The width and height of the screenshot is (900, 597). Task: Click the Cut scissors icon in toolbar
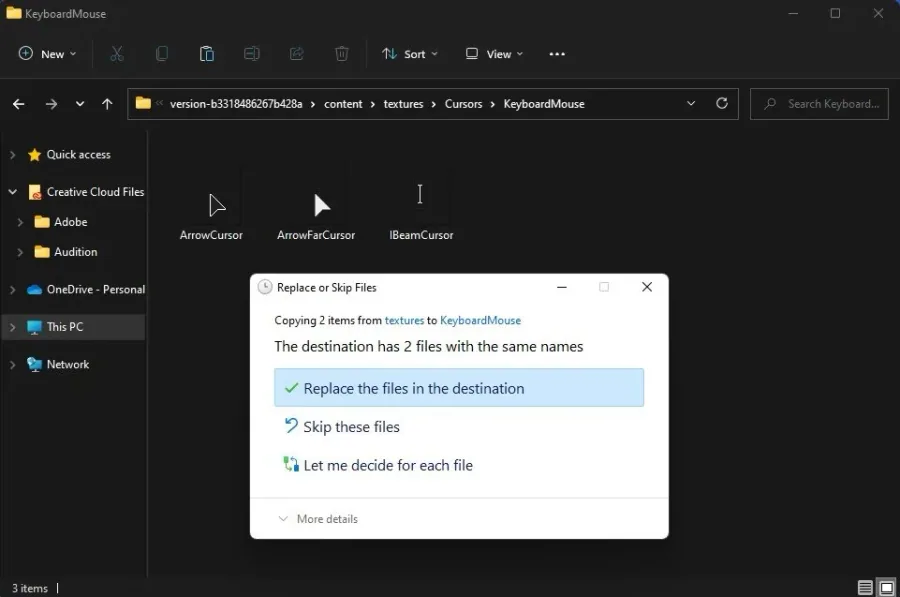[x=117, y=54]
